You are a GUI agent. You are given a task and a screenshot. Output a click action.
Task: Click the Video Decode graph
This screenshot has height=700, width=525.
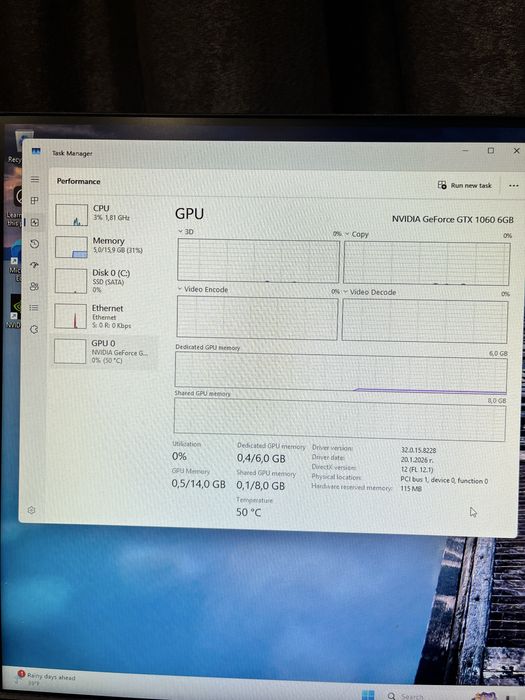425,321
